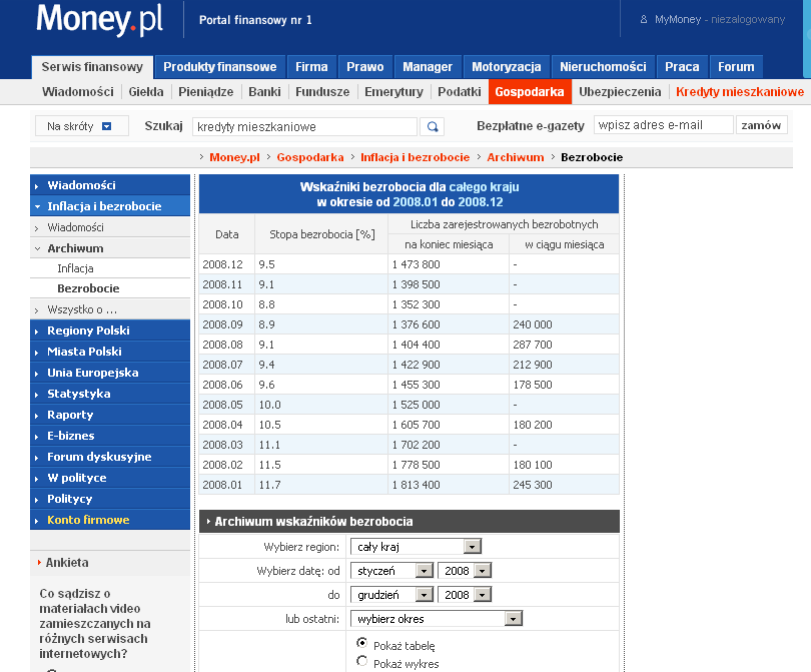Open Ubezpieczenia submenu item
This screenshot has width=811, height=672.
pyautogui.click(x=620, y=92)
